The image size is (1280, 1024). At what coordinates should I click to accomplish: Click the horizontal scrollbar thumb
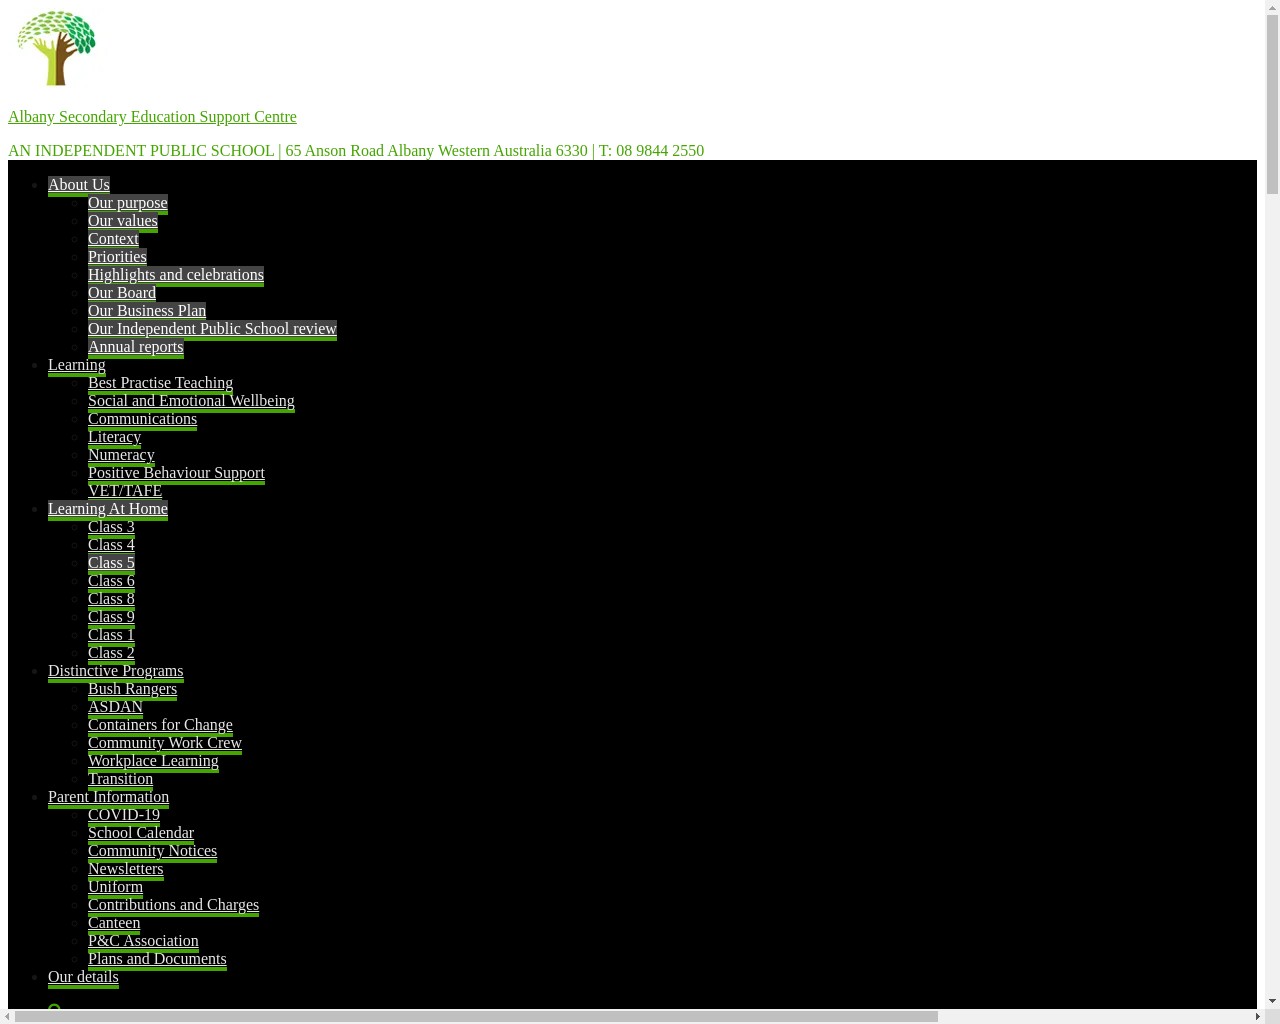point(476,1016)
